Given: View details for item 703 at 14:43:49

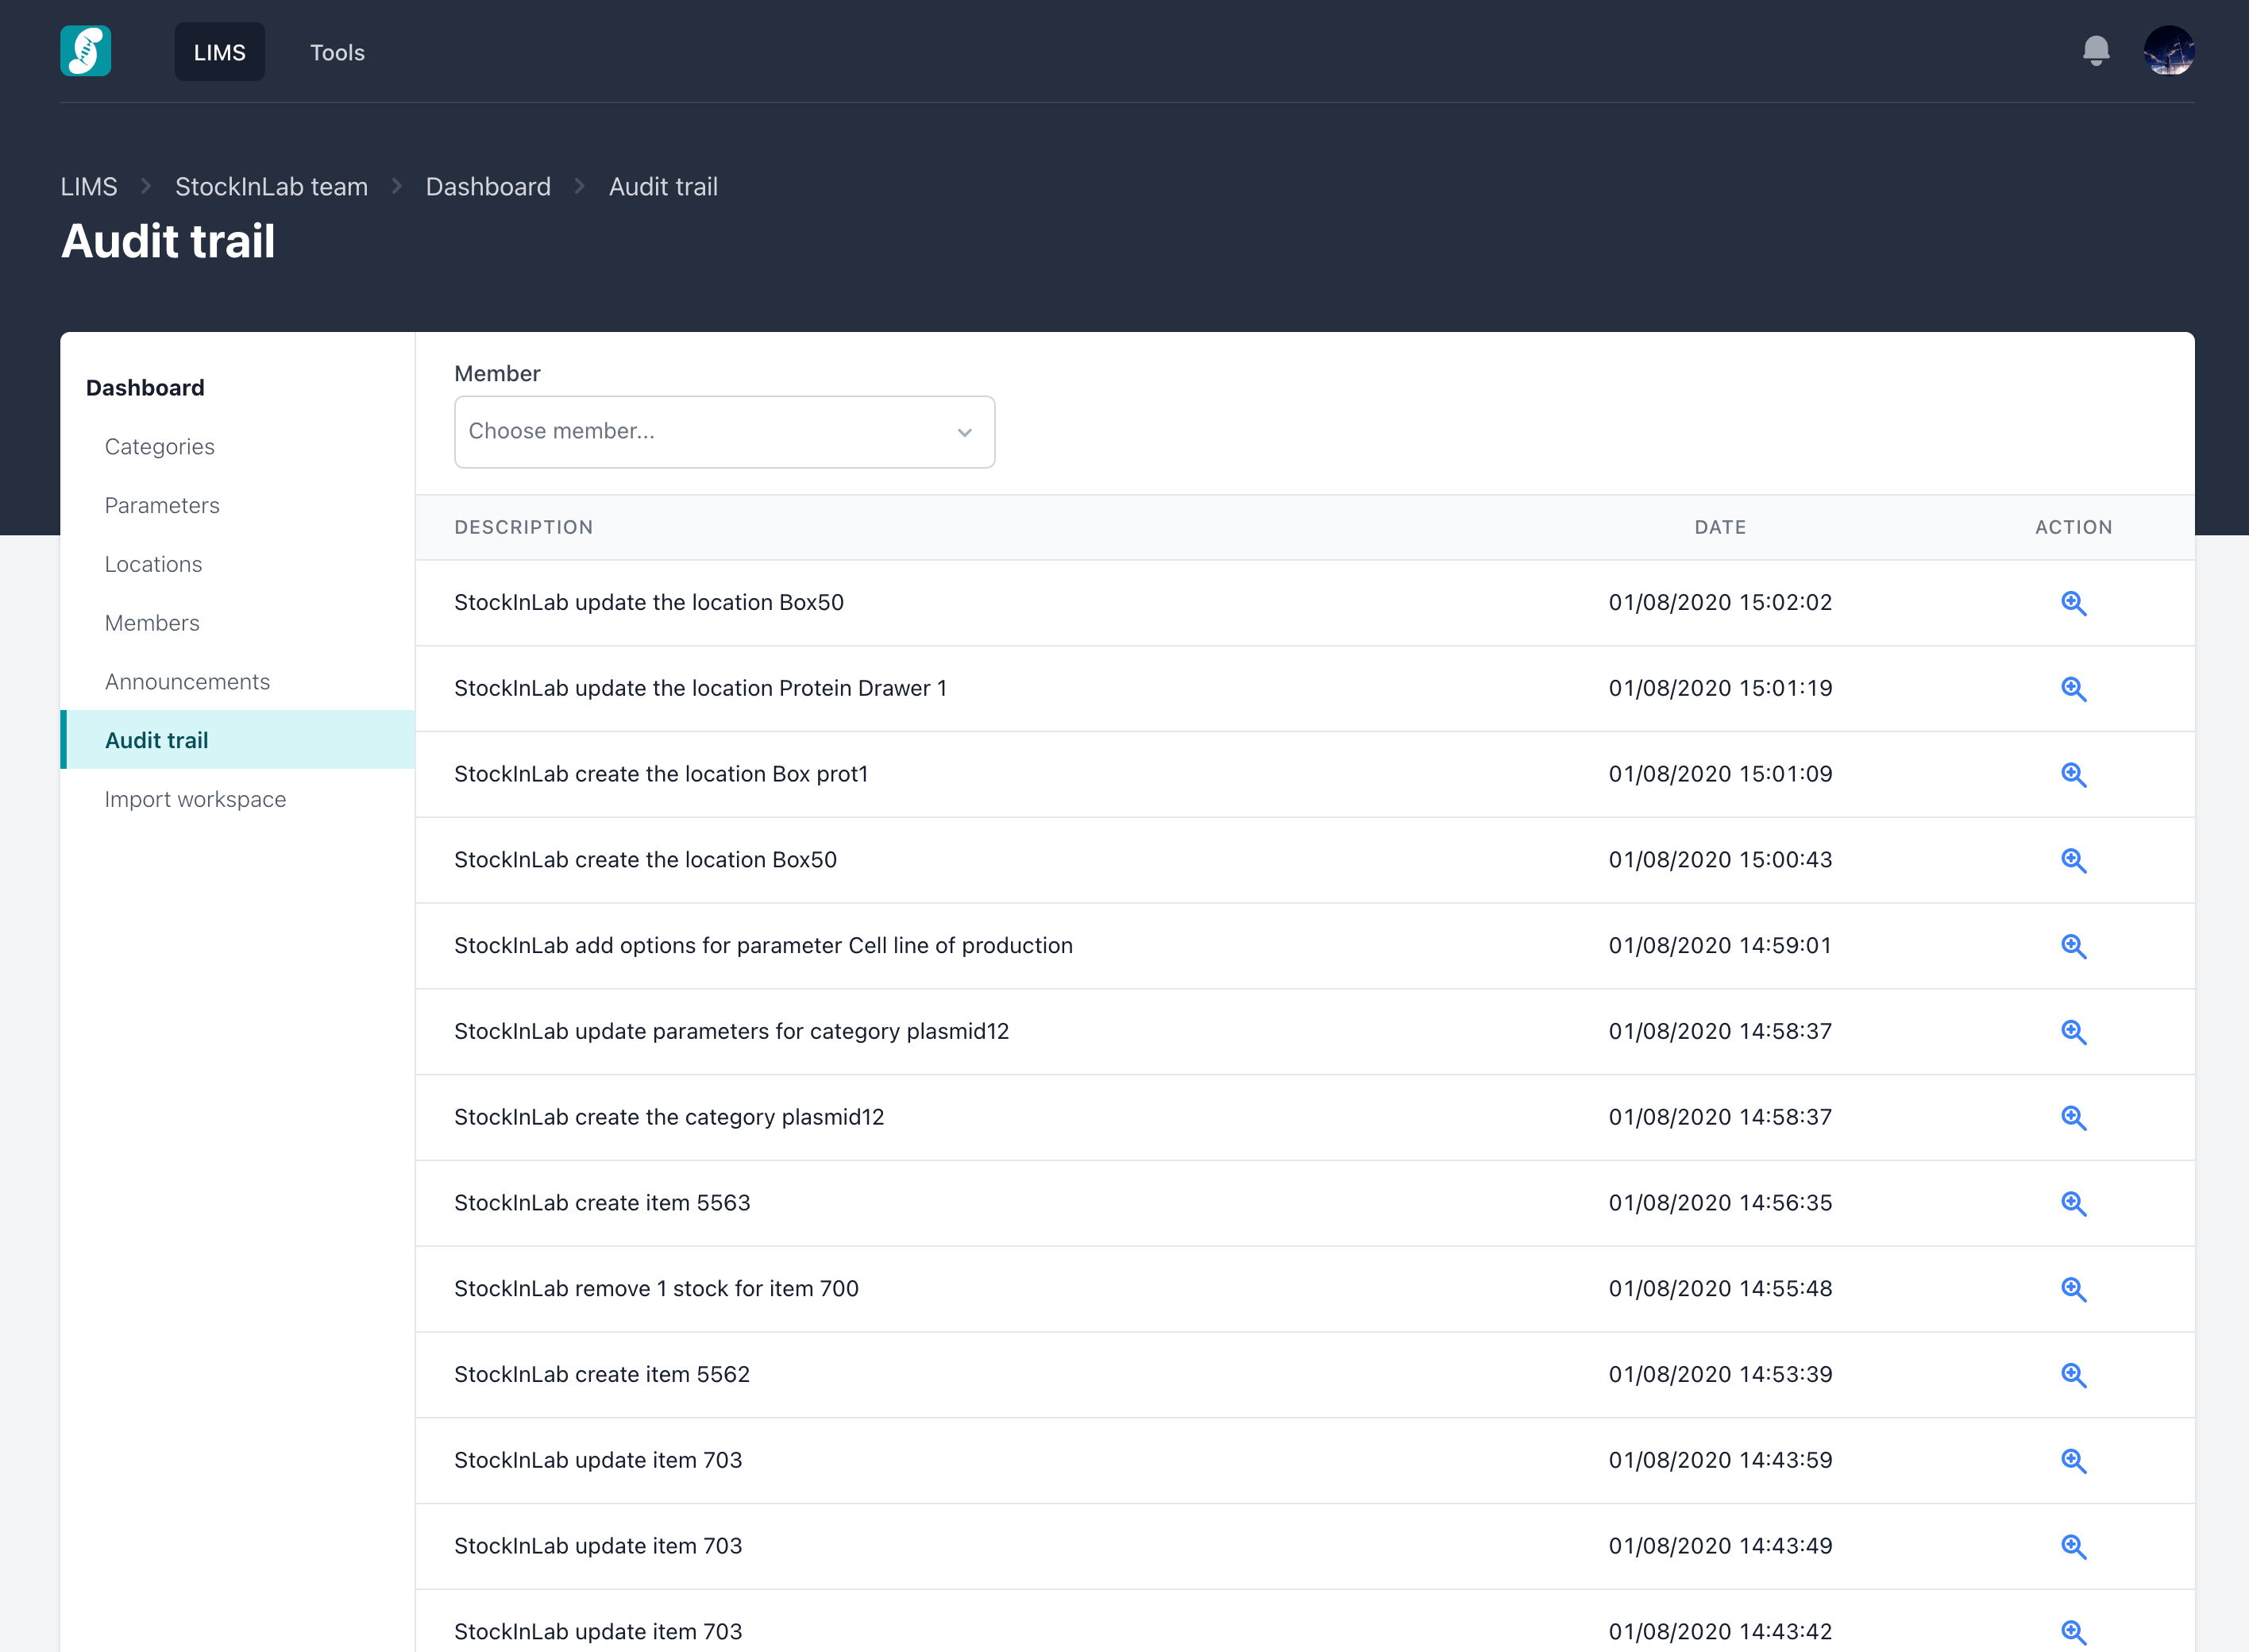Looking at the screenshot, I should (x=2073, y=1547).
